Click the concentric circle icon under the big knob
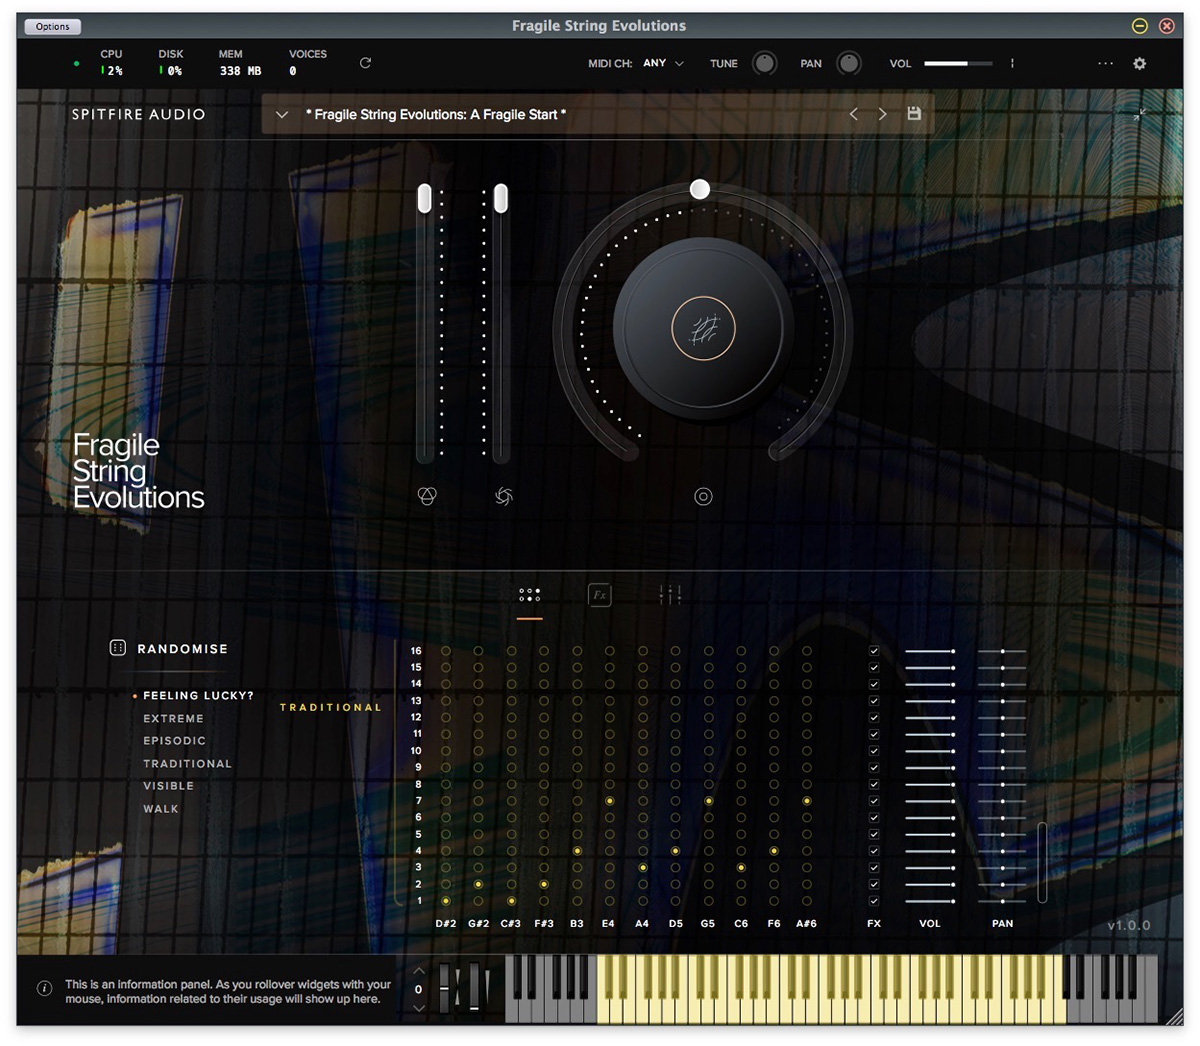 [x=703, y=496]
